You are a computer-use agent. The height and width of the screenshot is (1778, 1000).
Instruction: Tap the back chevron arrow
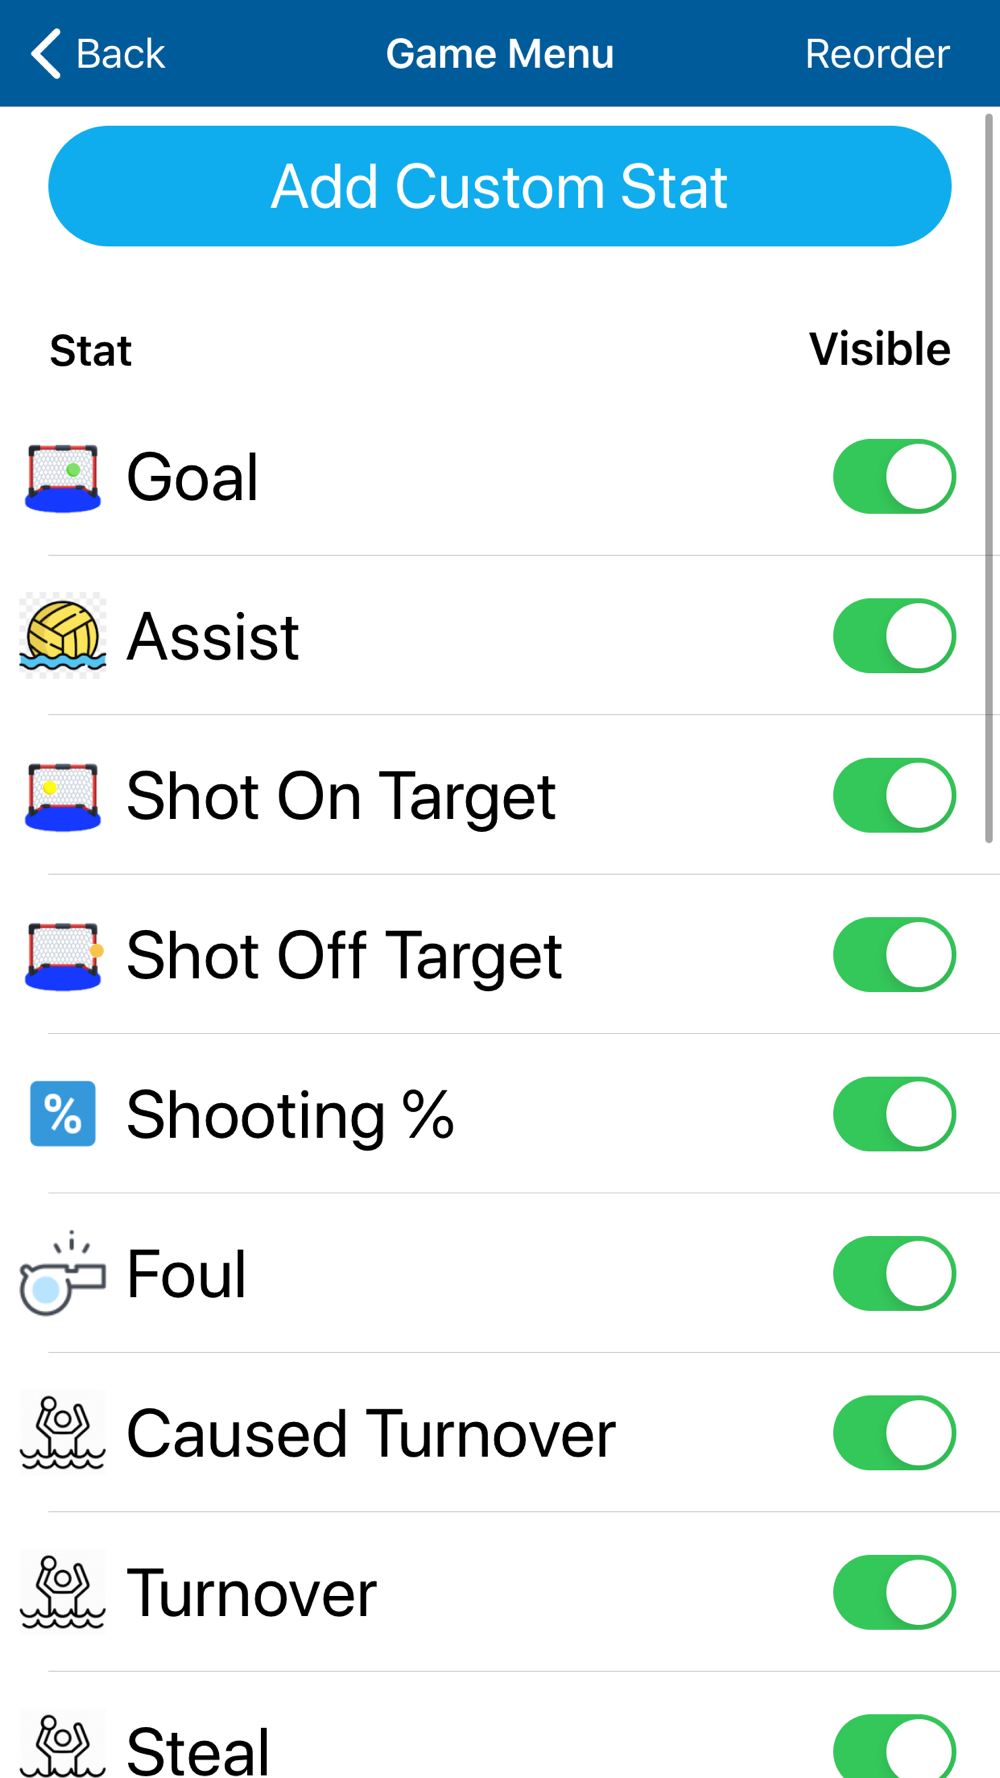46,53
